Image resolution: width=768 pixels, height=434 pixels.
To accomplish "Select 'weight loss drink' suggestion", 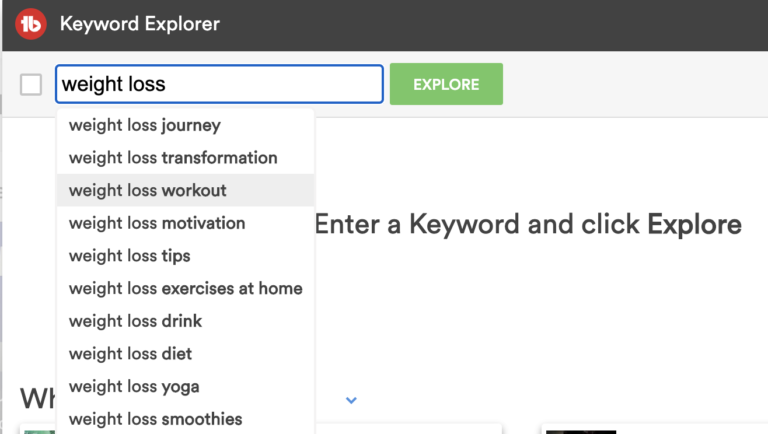I will [186, 321].
